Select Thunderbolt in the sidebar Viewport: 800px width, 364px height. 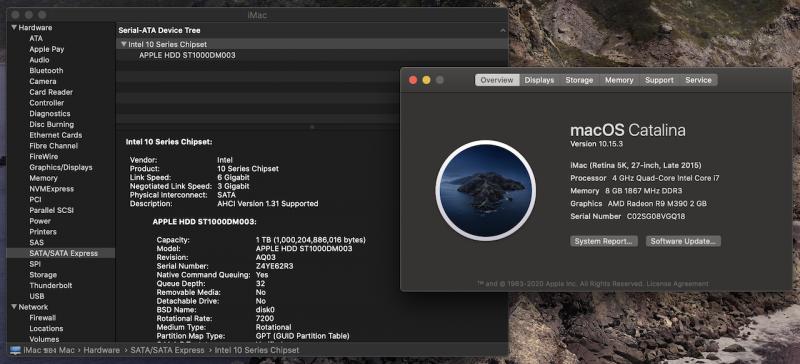point(51,285)
